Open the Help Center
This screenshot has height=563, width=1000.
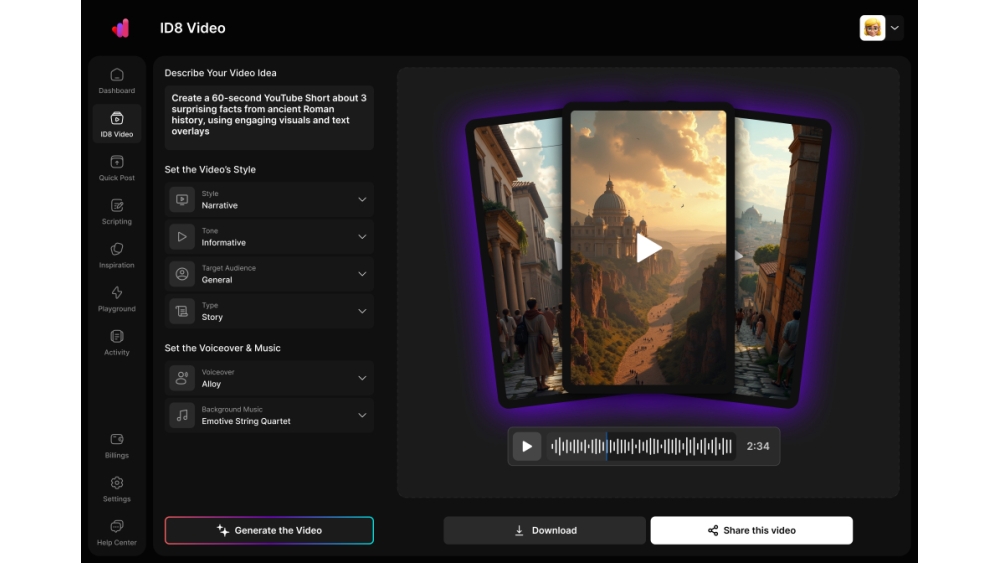pyautogui.click(x=117, y=532)
